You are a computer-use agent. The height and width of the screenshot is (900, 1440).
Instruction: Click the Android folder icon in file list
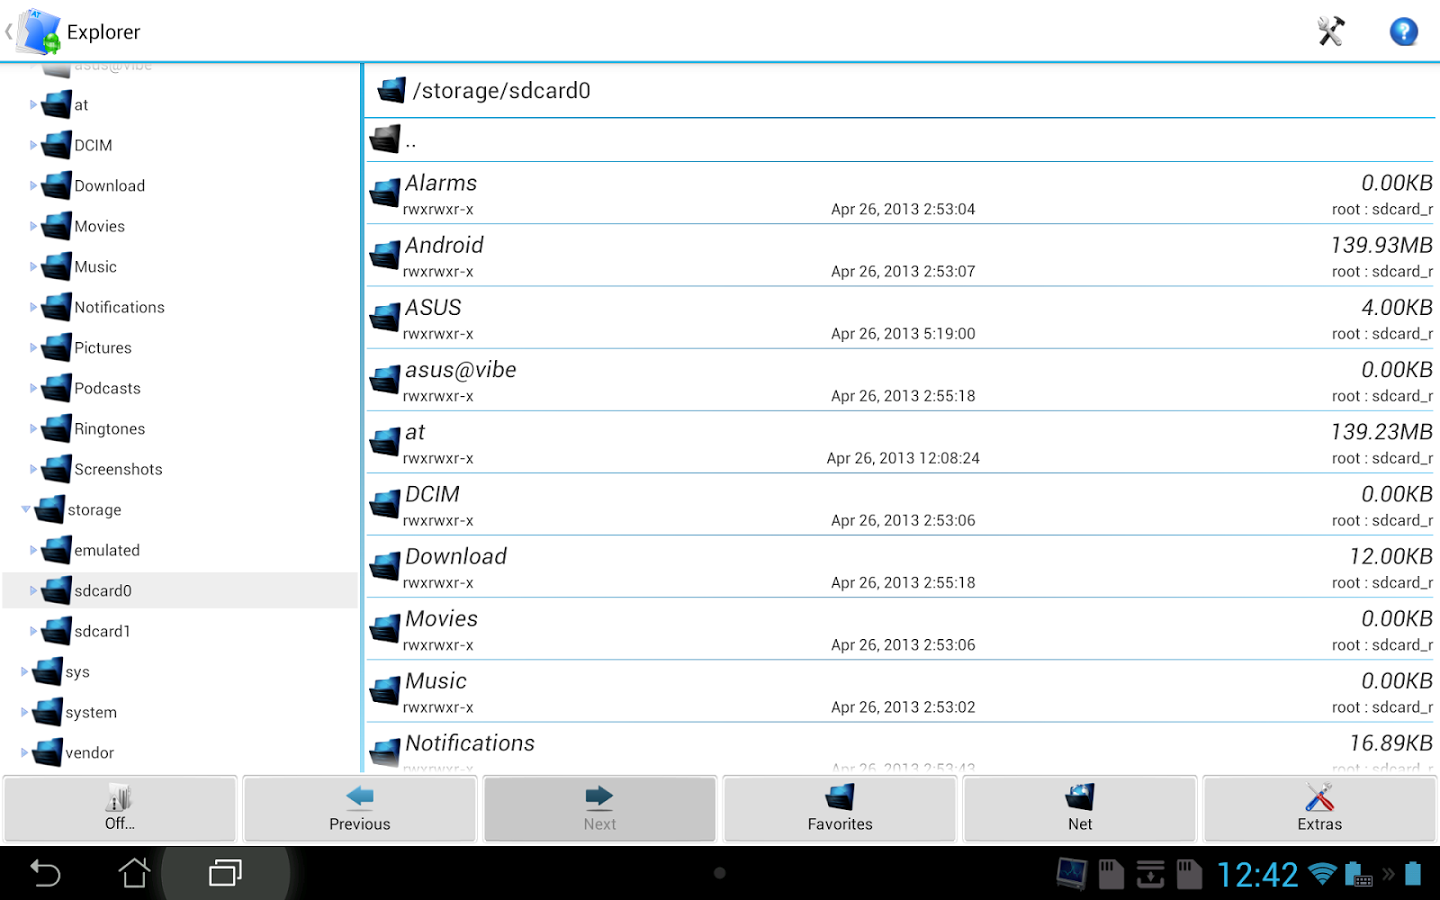pyautogui.click(x=385, y=254)
